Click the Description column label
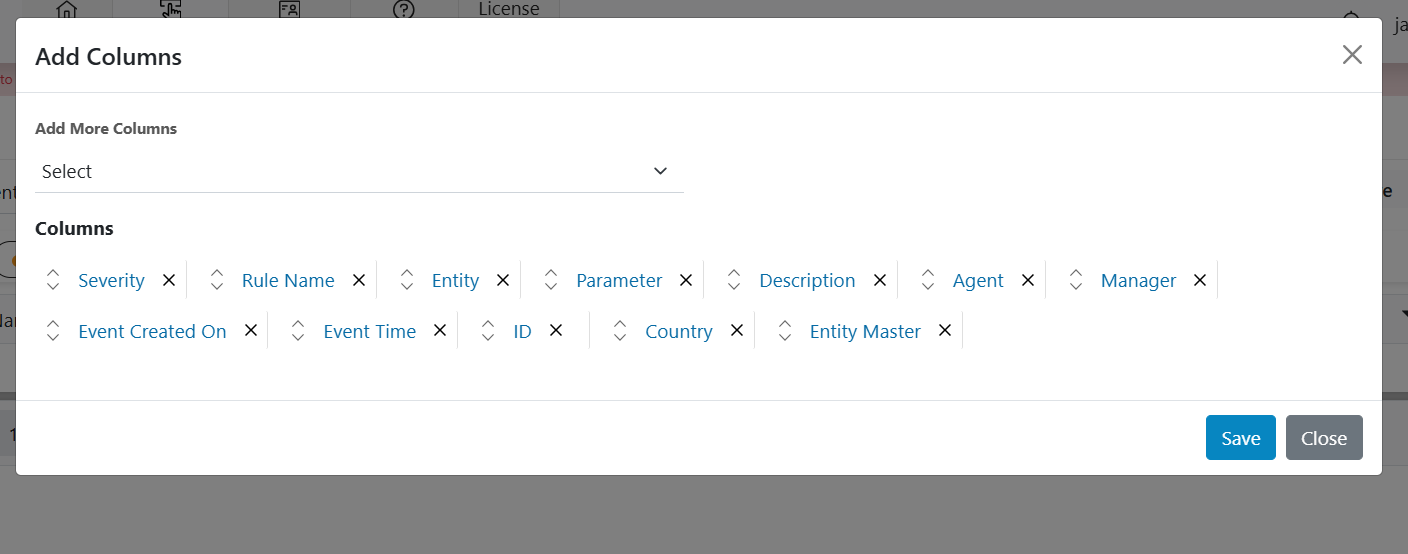Viewport: 1408px width, 554px height. tap(807, 281)
